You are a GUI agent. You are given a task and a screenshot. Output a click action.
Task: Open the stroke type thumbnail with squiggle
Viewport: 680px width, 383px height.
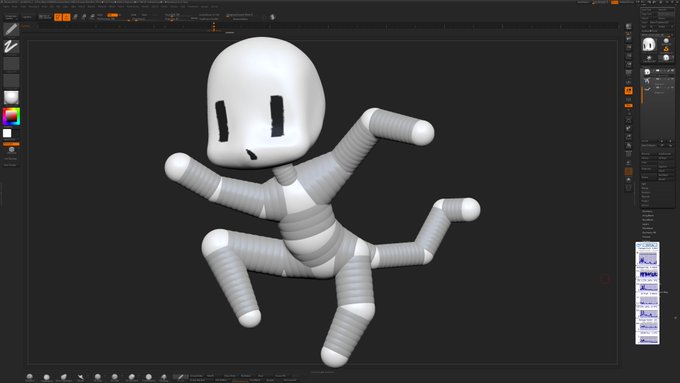click(x=11, y=46)
